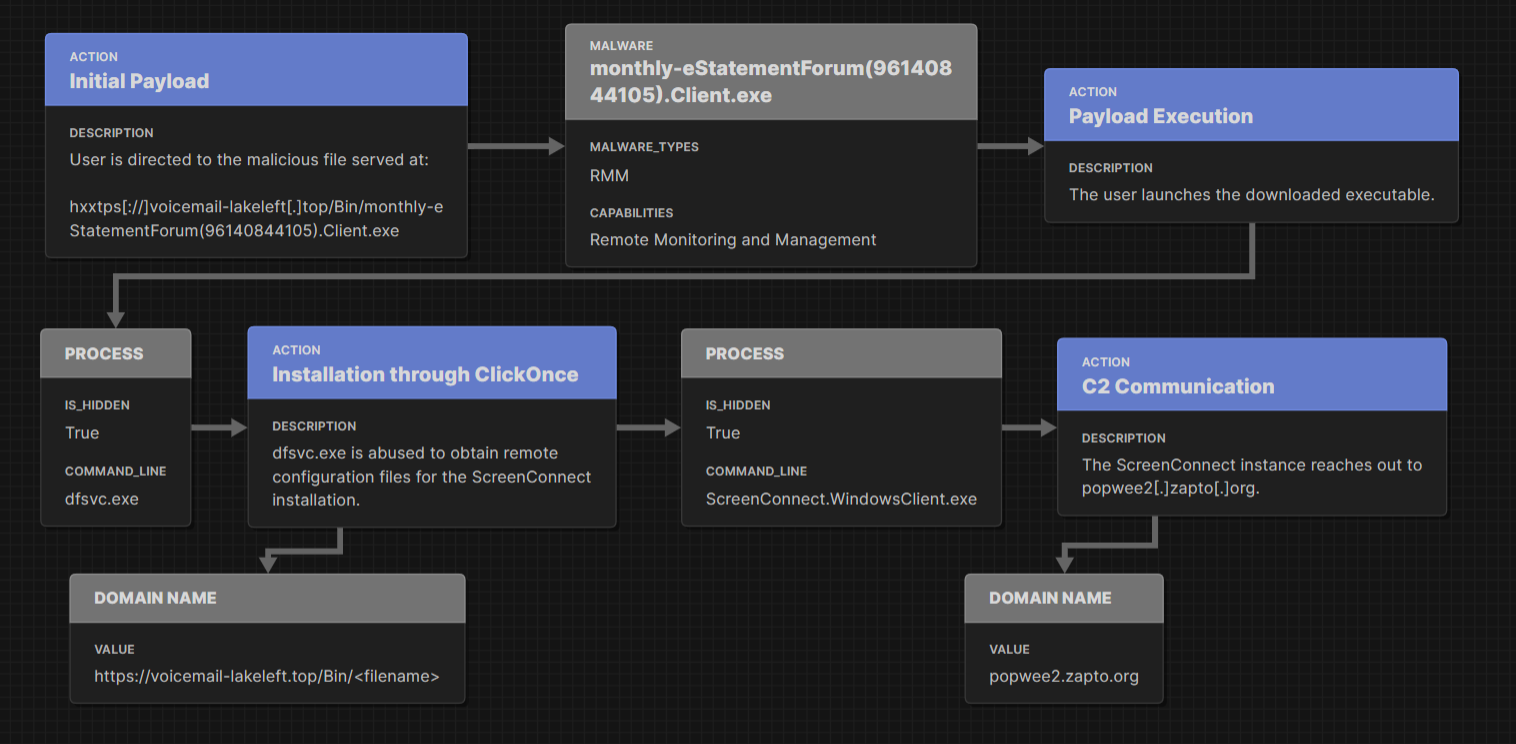The height and width of the screenshot is (744, 1516).
Task: Click the Remote Monitoring and Management capability text
Action: click(x=733, y=240)
